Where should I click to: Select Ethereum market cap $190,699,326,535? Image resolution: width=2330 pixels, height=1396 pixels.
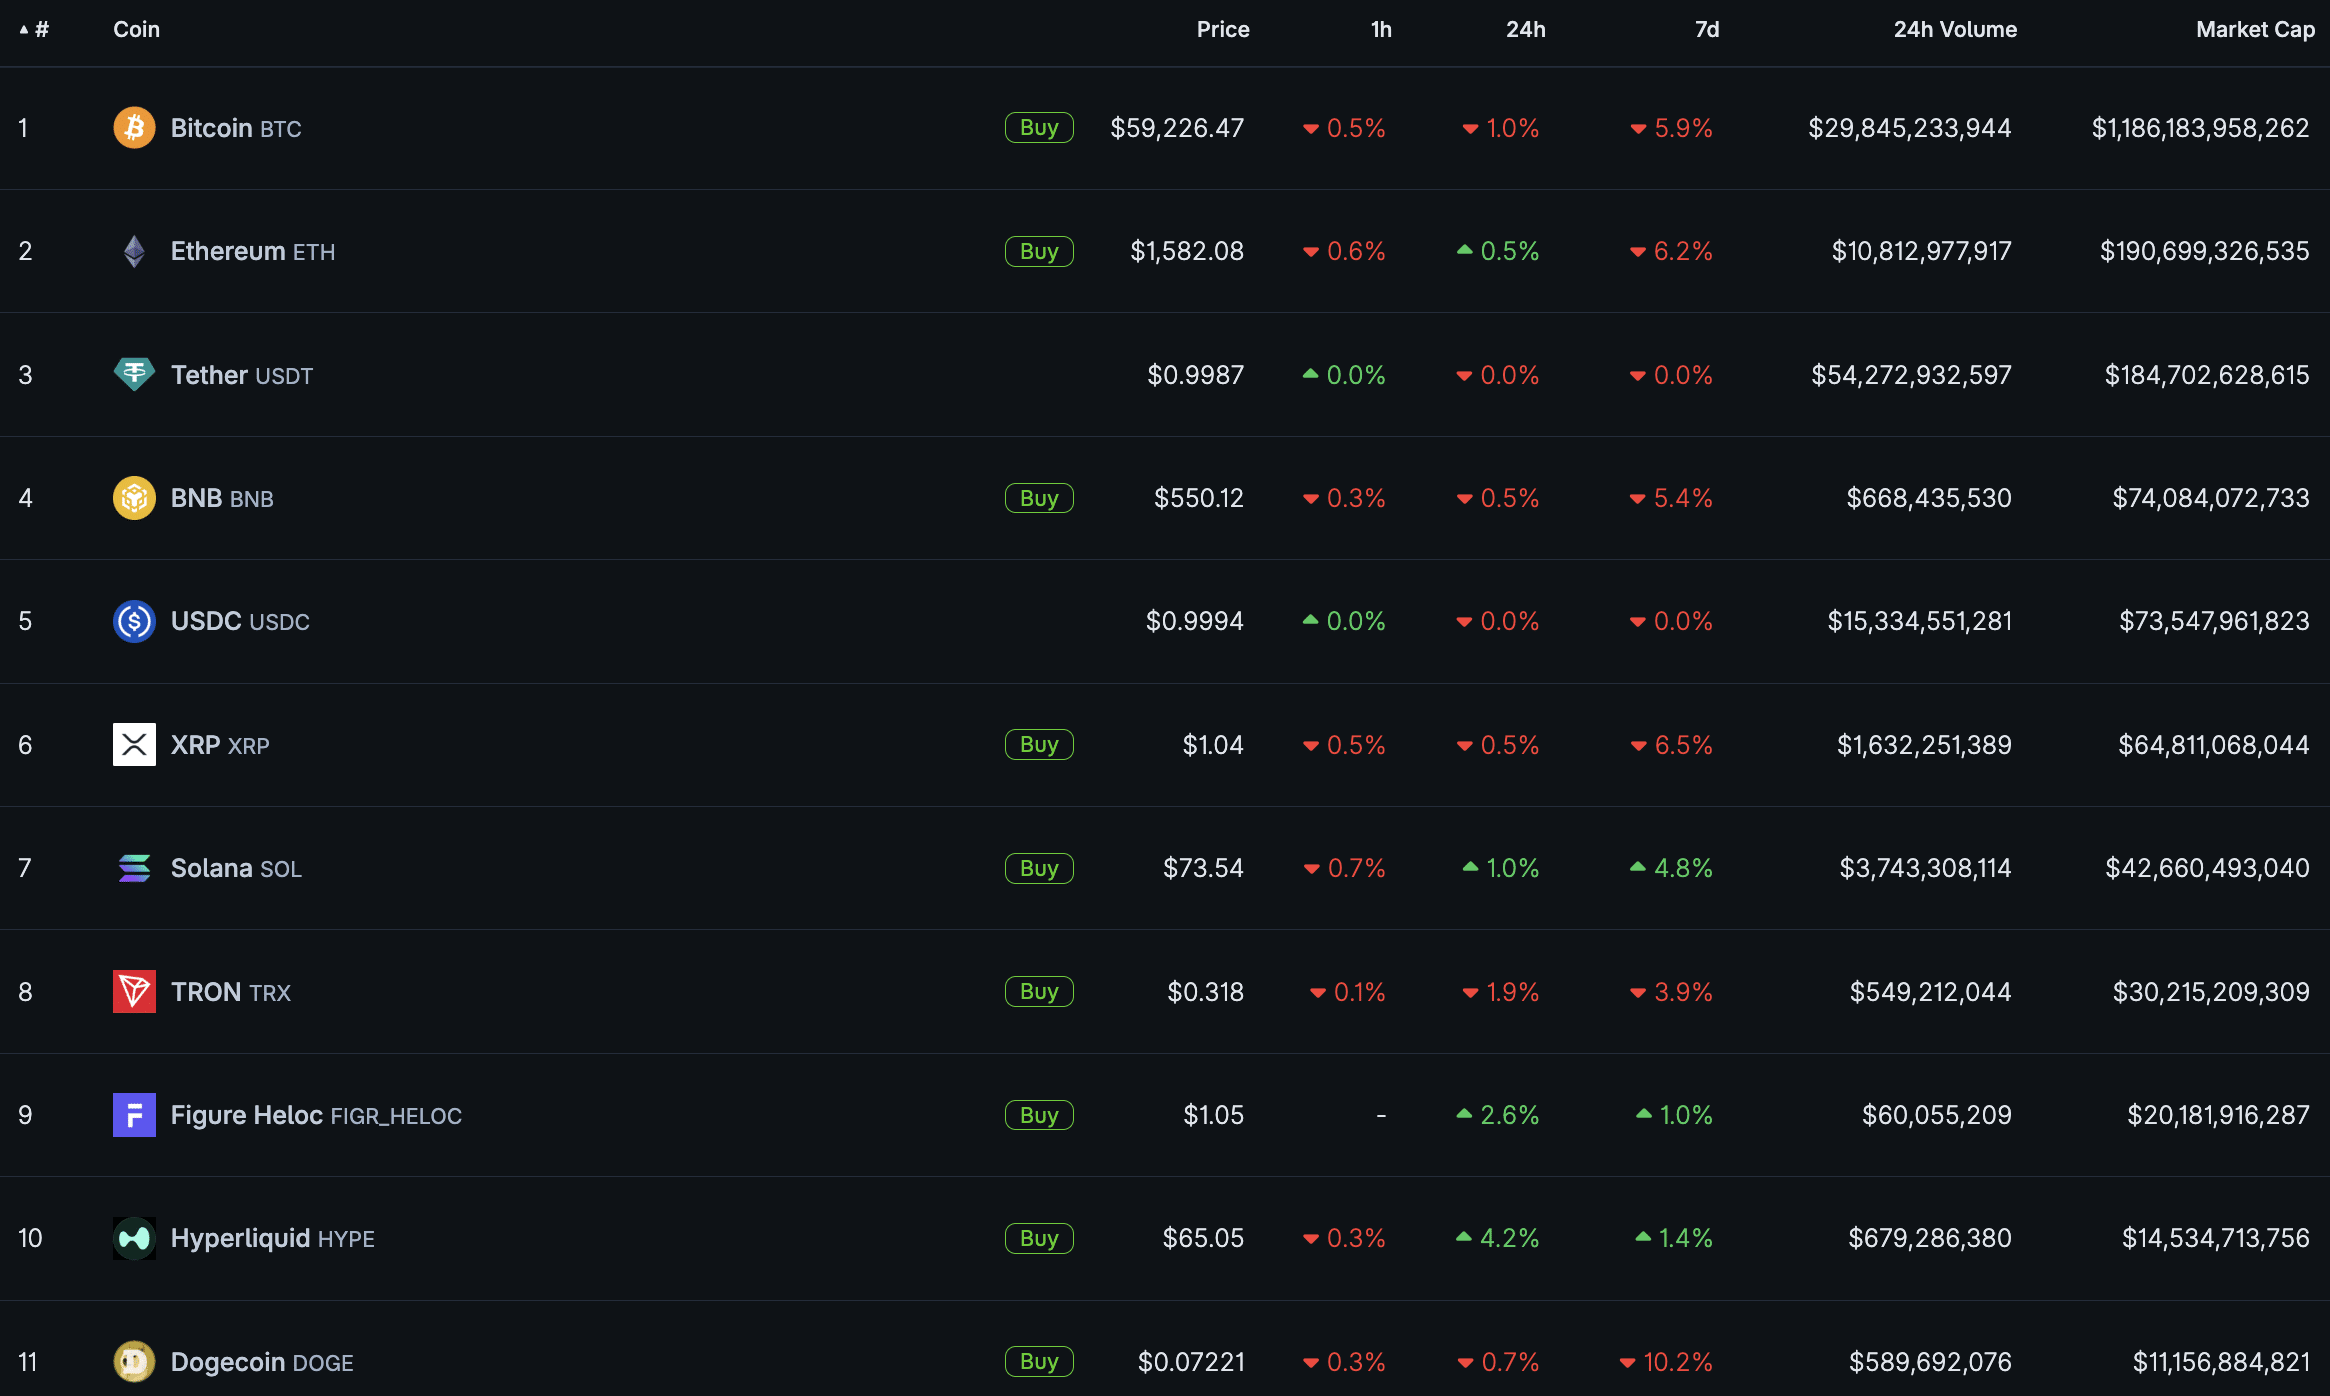tap(2205, 251)
